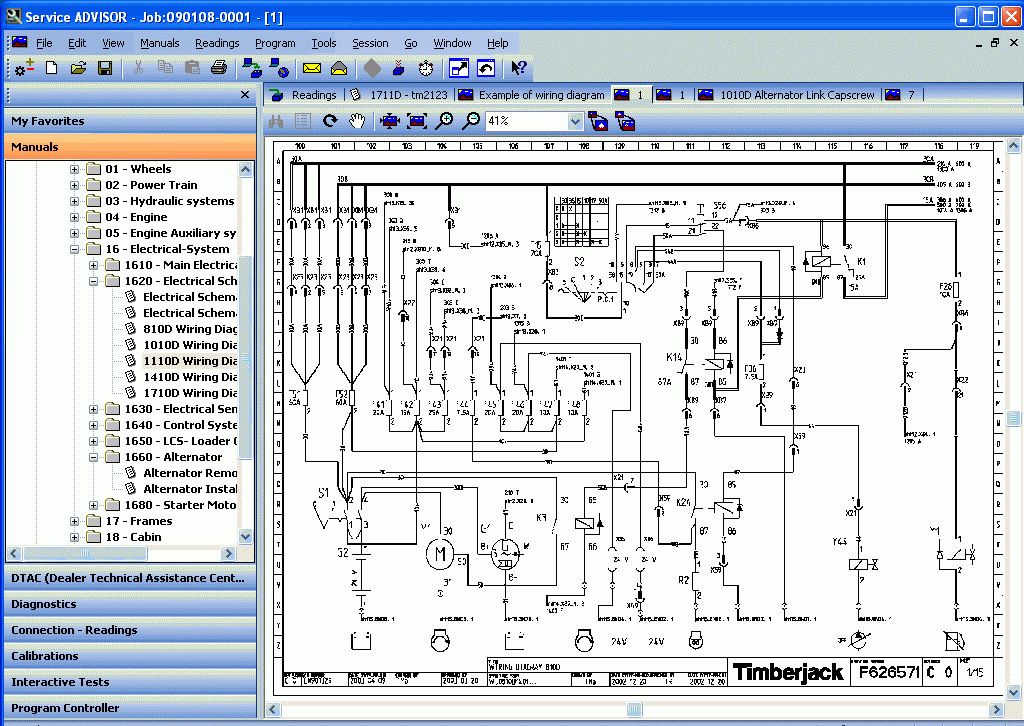Click the list view icon beside binoculars

coord(303,121)
